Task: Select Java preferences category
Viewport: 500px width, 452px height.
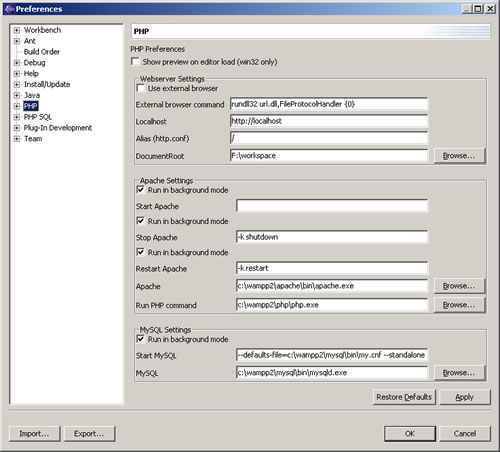Action: point(32,95)
